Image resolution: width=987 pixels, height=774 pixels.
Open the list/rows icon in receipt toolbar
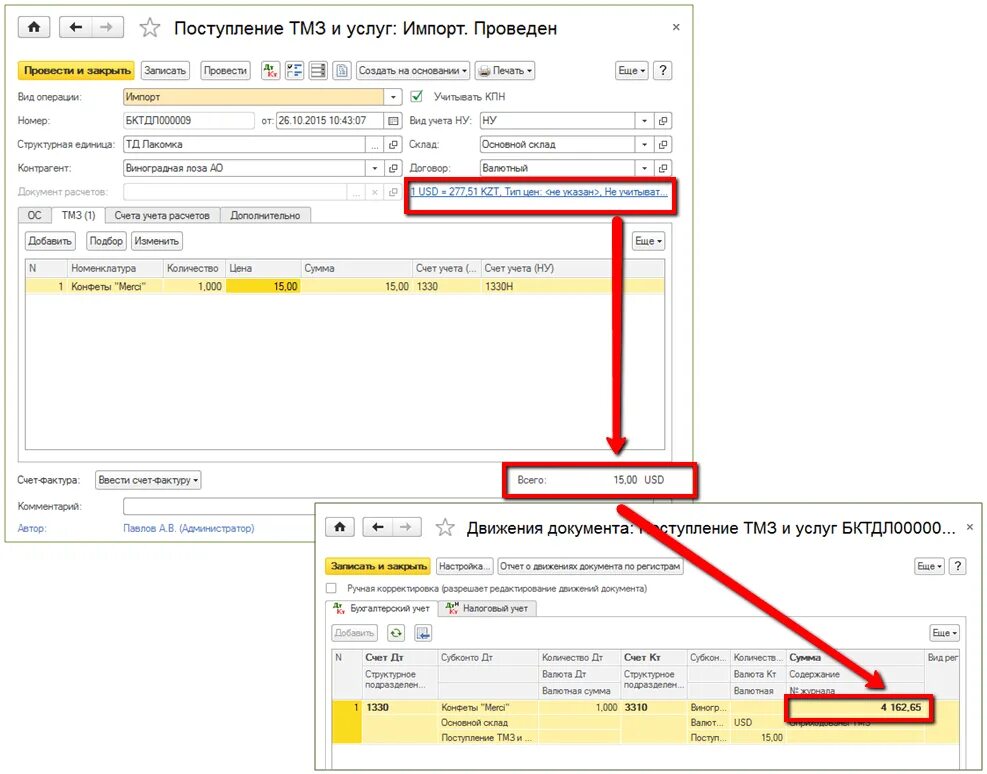point(319,70)
